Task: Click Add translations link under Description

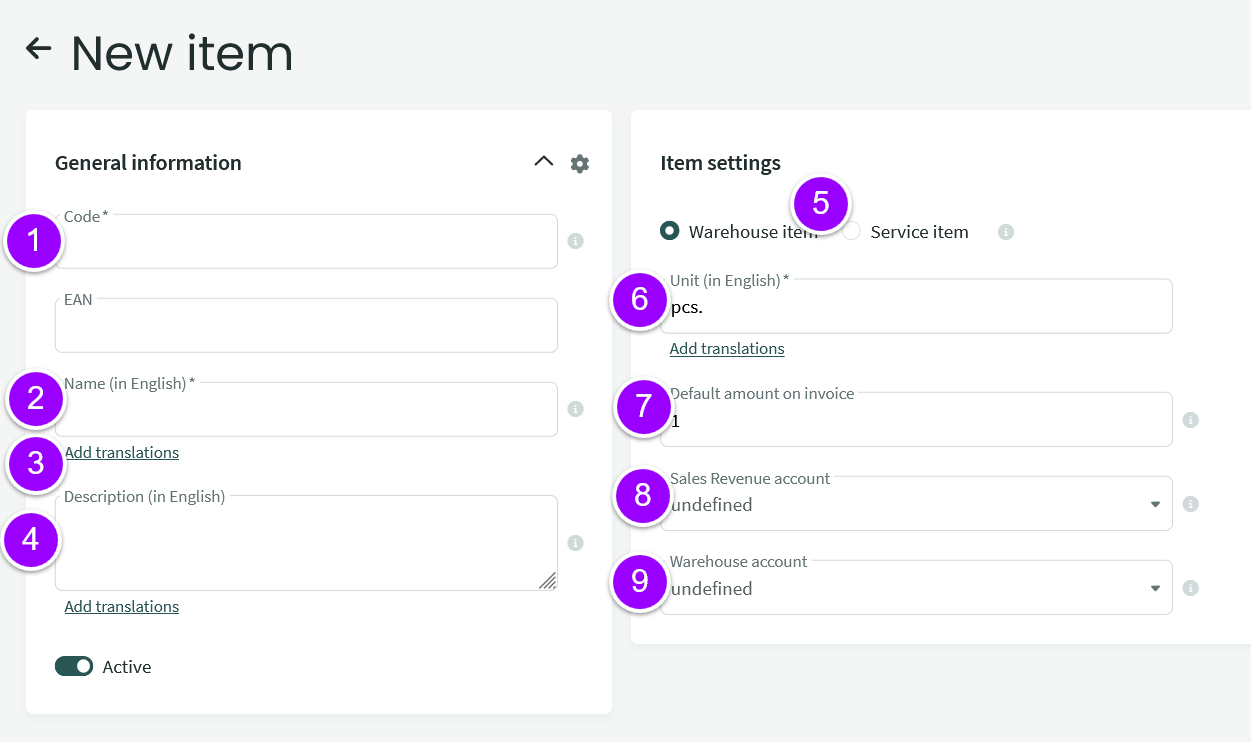Action: pyautogui.click(x=122, y=606)
